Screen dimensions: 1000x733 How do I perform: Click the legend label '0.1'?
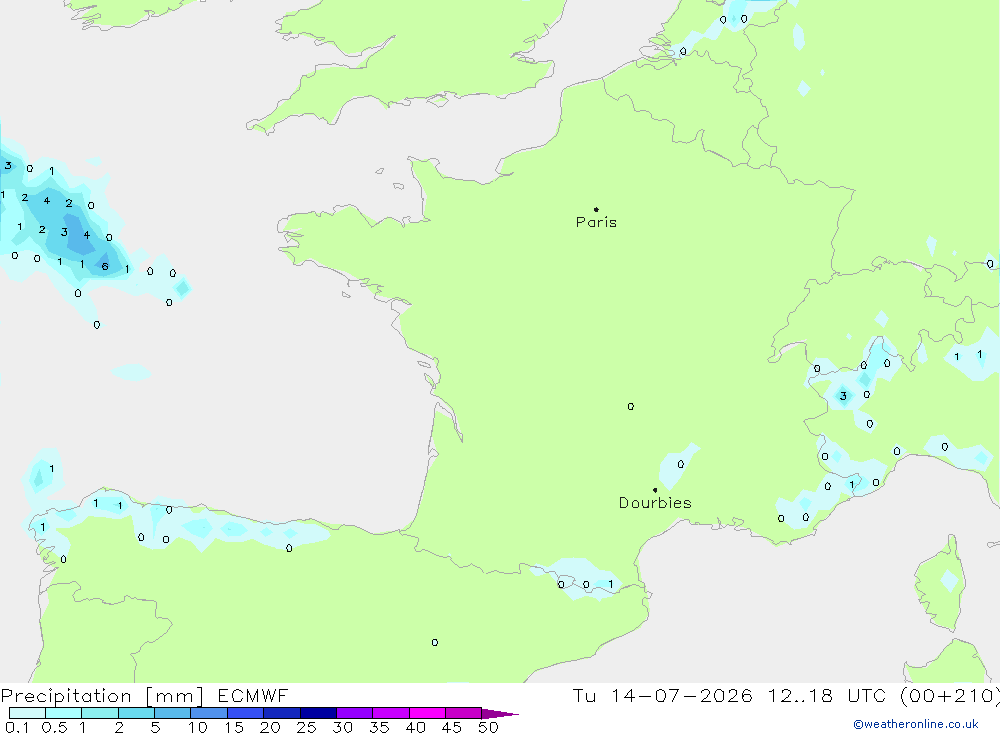click(17, 727)
